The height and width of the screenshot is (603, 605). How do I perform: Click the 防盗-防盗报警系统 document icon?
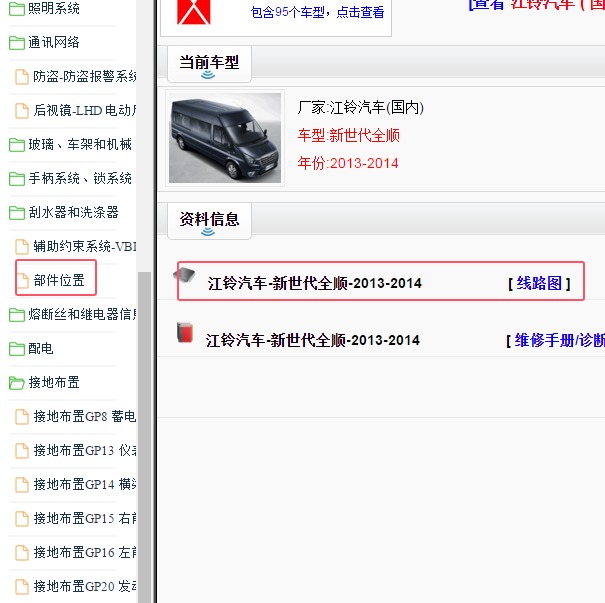point(22,77)
